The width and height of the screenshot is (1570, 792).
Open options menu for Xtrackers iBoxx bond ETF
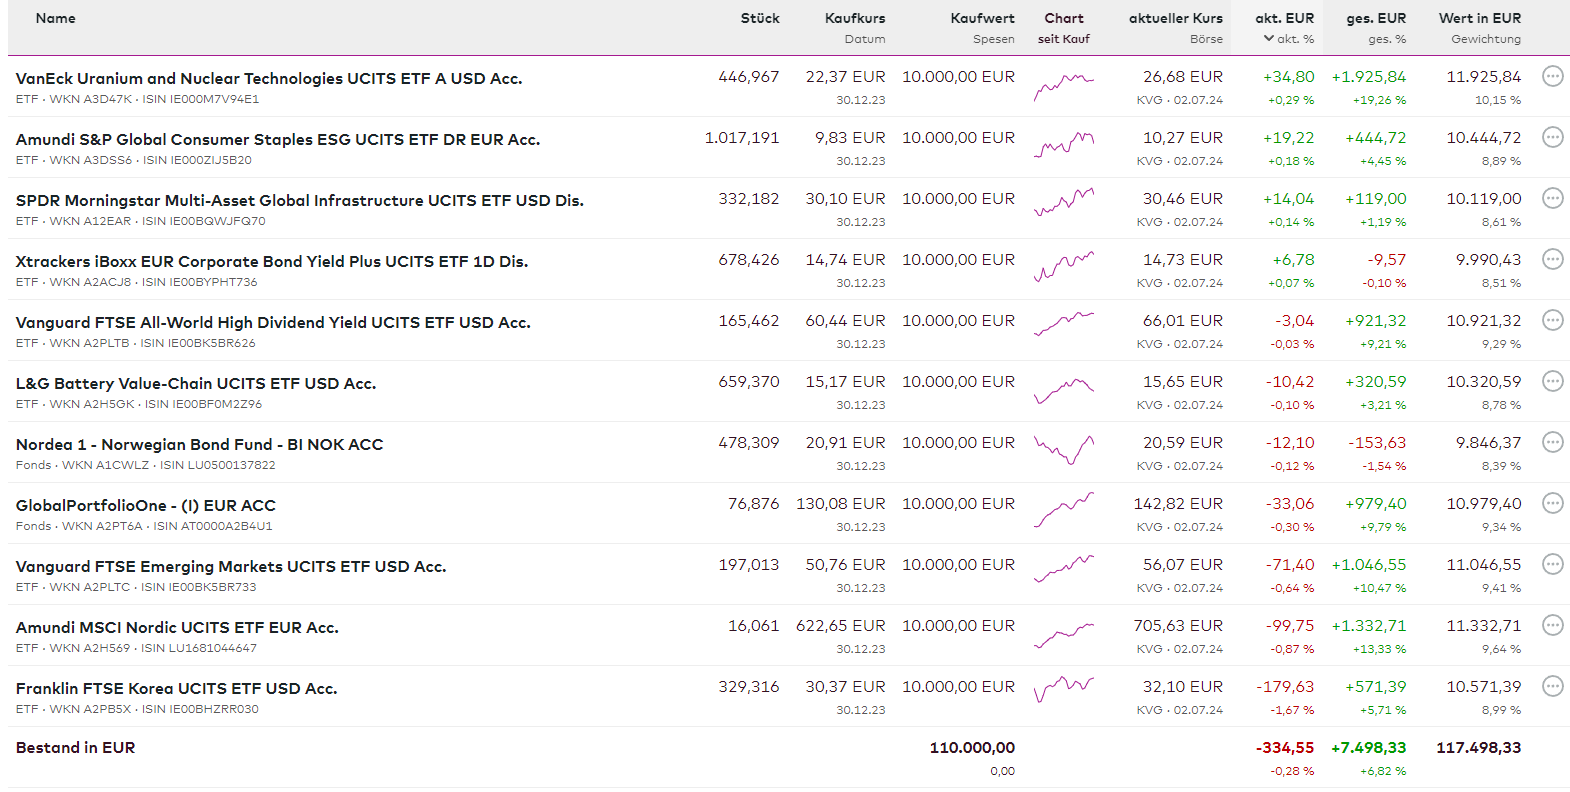(x=1552, y=259)
